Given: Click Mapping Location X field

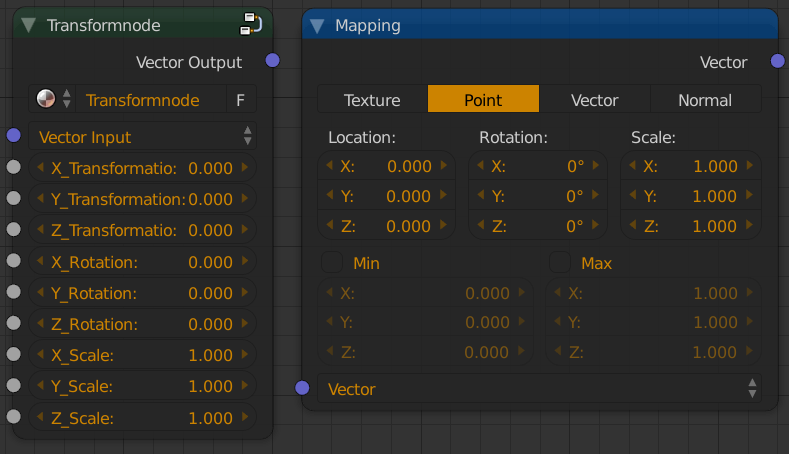Looking at the screenshot, I should pyautogui.click(x=386, y=166).
